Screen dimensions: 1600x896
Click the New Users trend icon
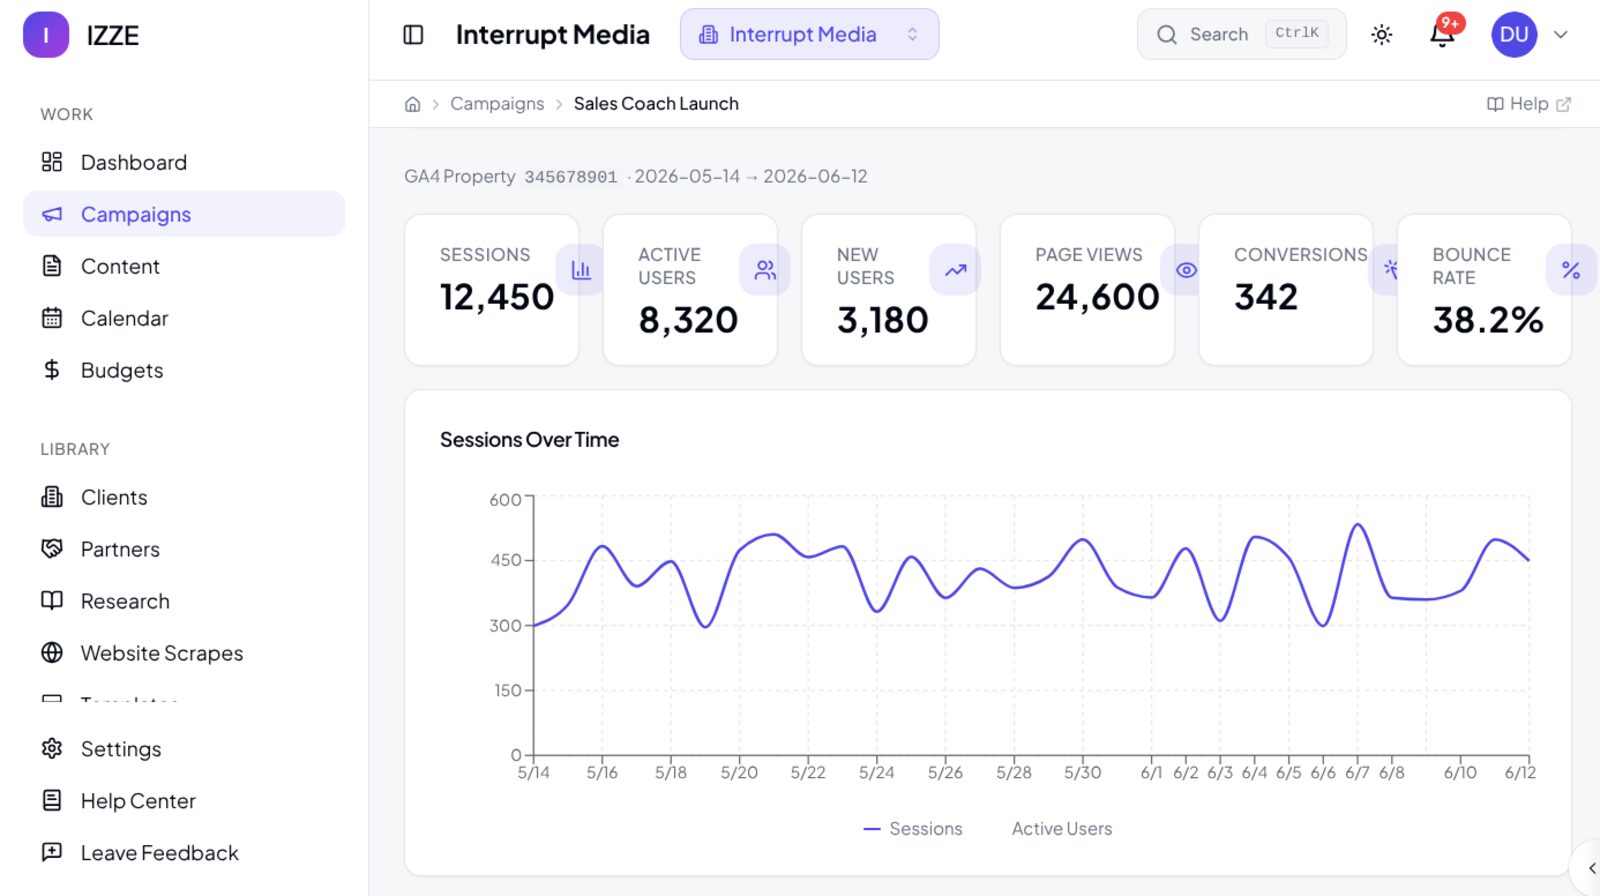tap(955, 270)
